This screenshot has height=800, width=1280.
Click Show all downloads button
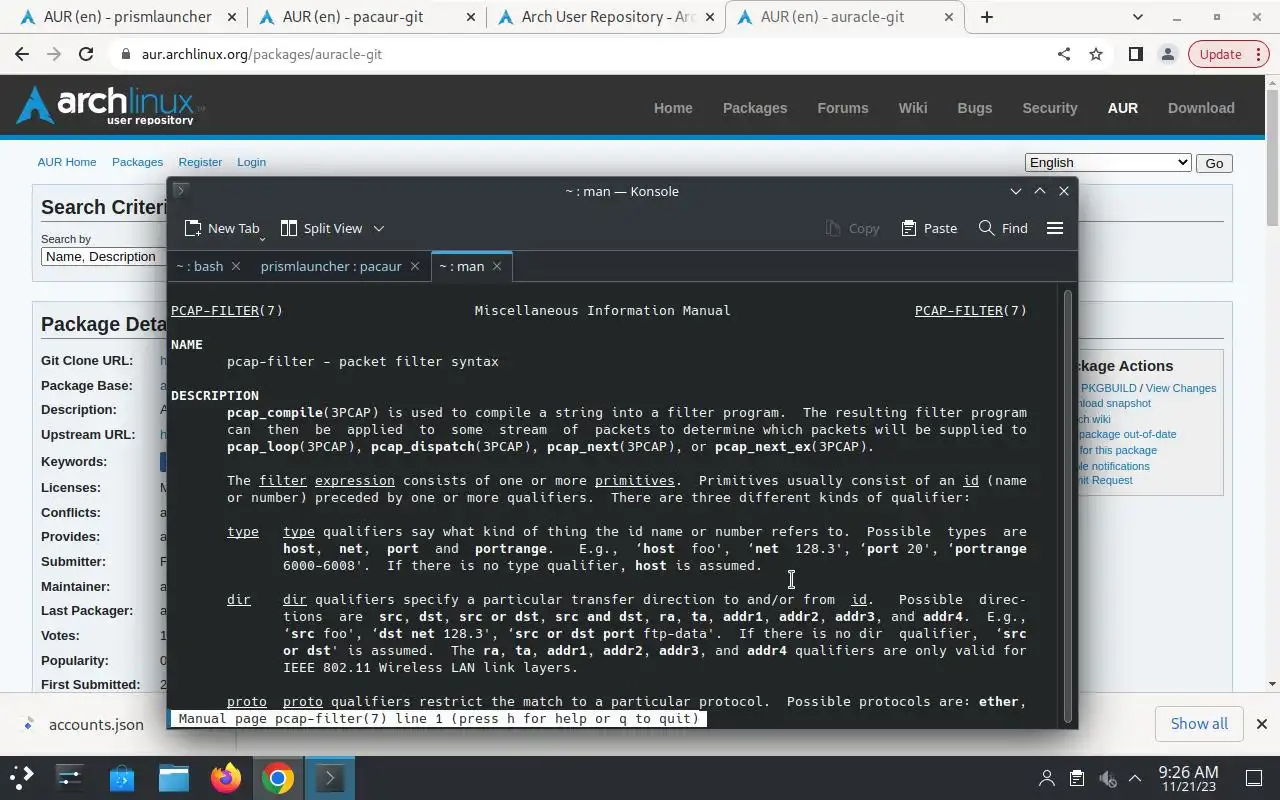(x=1199, y=723)
